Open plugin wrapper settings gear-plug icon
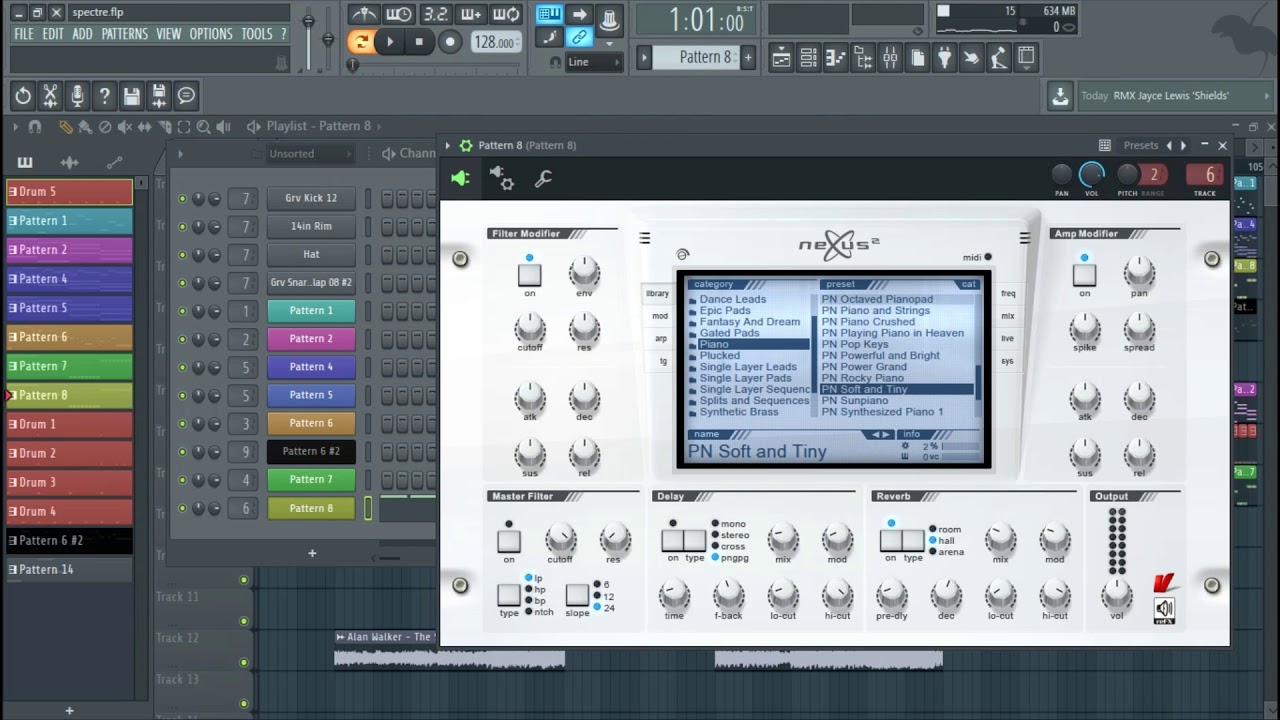 (x=501, y=179)
